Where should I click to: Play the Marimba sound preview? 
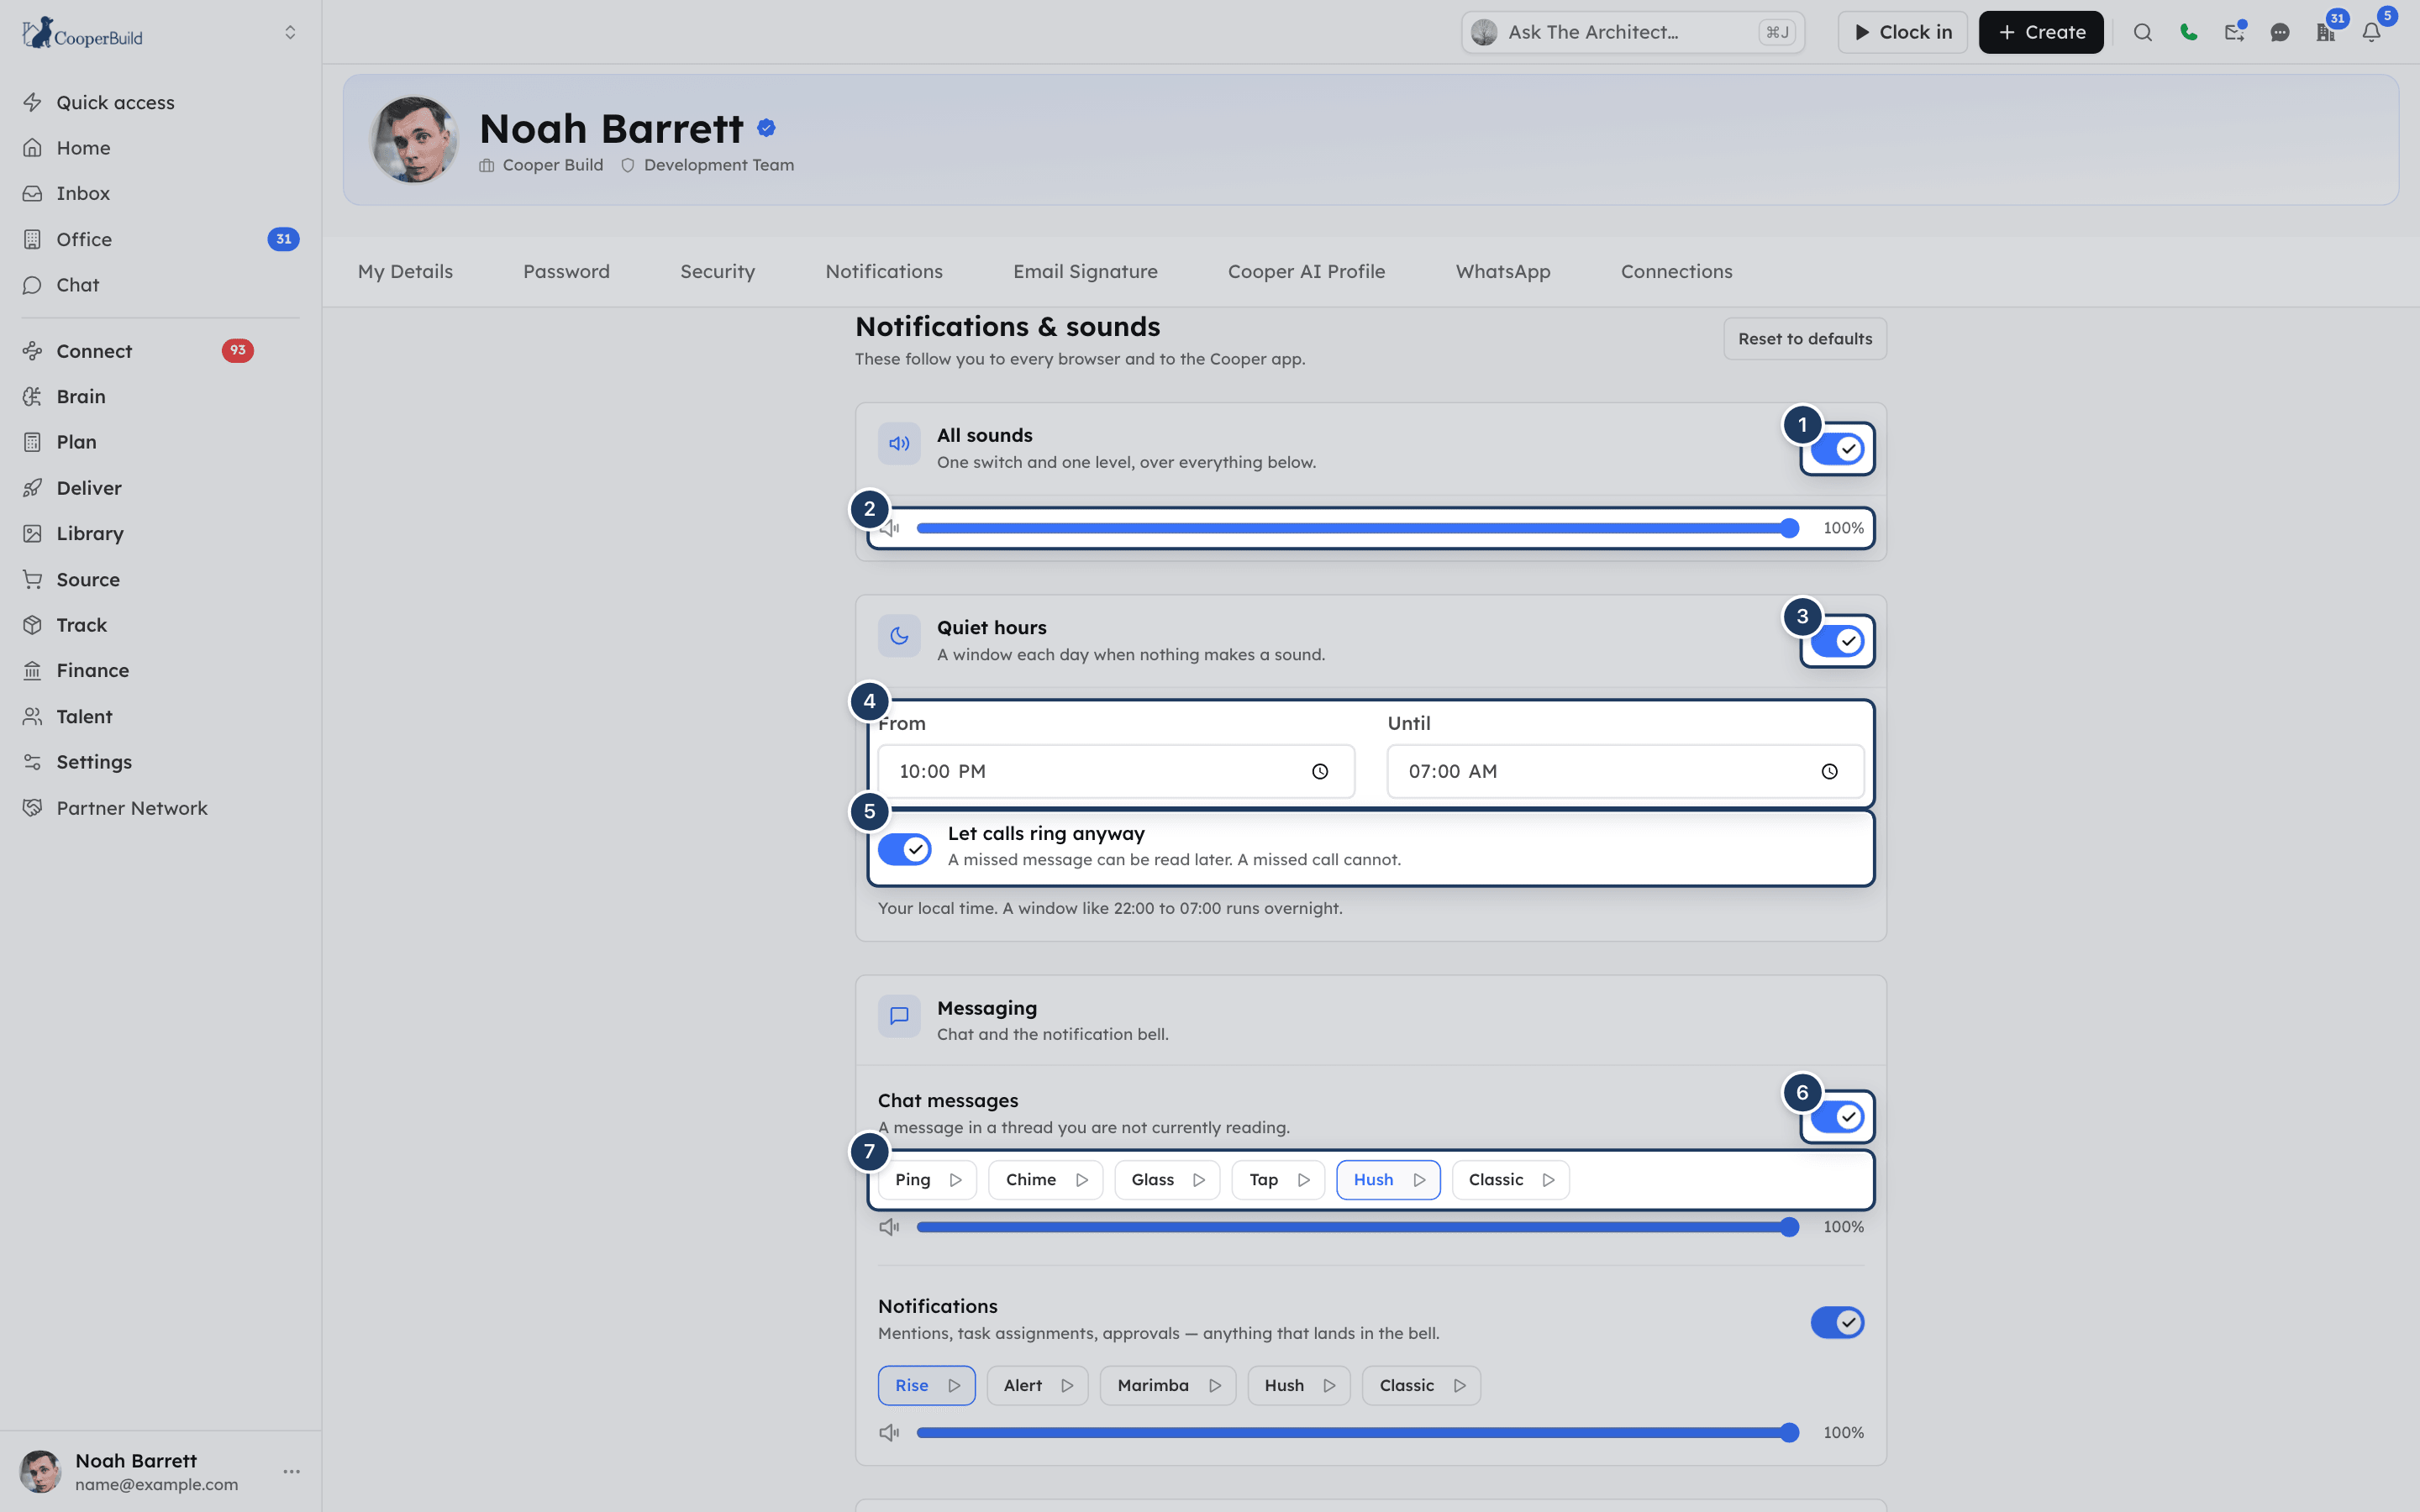[1214, 1386]
